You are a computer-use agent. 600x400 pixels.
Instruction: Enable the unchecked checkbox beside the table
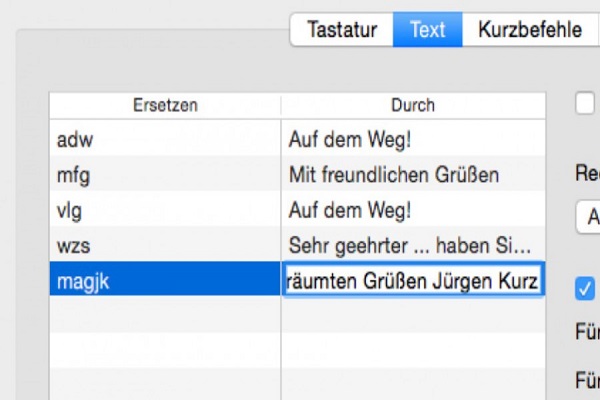tap(586, 104)
